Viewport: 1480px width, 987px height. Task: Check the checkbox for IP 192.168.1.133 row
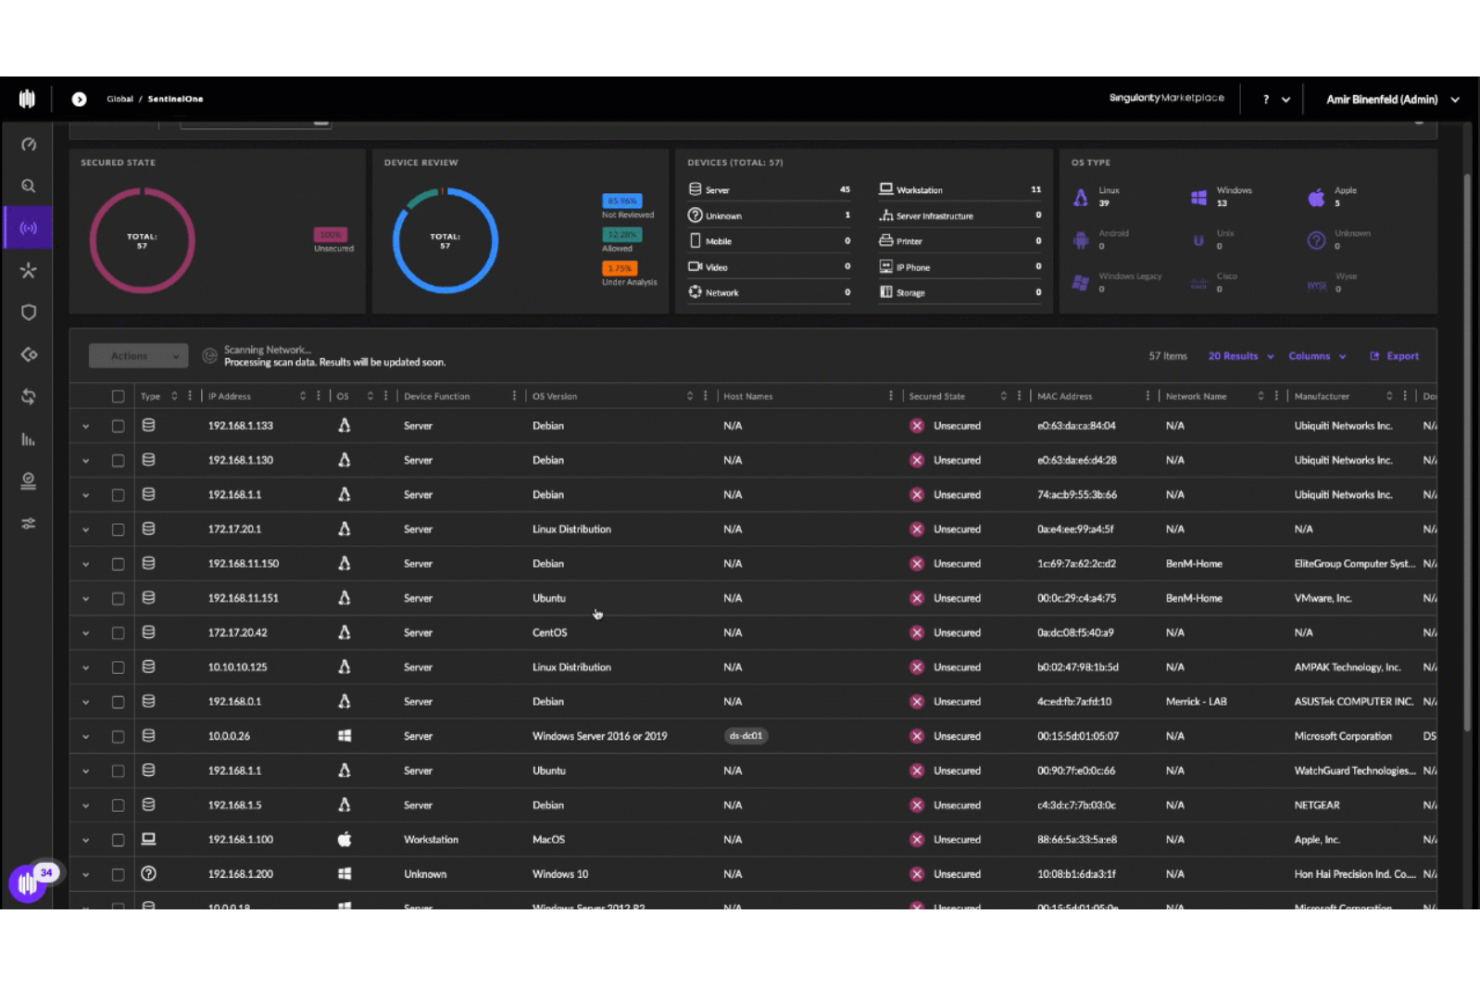pos(118,425)
